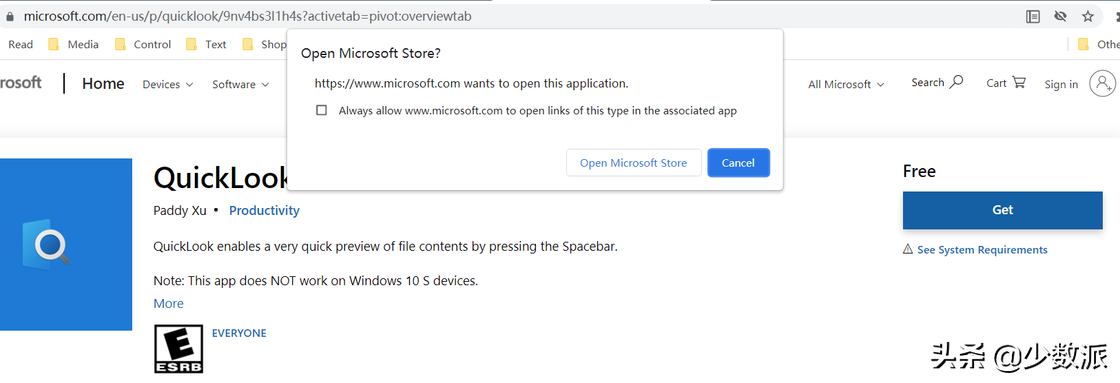Check Always allow www.microsoft.com to open links
Image resolution: width=1120 pixels, height=383 pixels.
[x=321, y=111]
